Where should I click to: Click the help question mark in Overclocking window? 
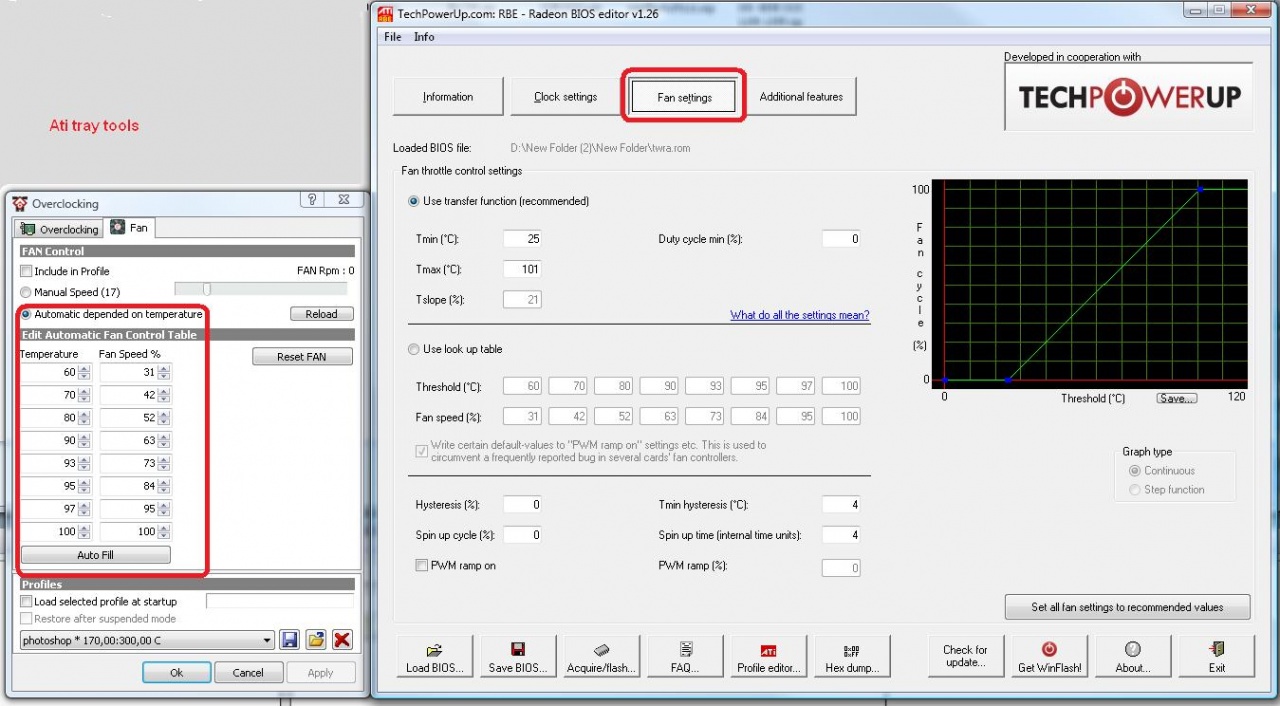[x=312, y=201]
